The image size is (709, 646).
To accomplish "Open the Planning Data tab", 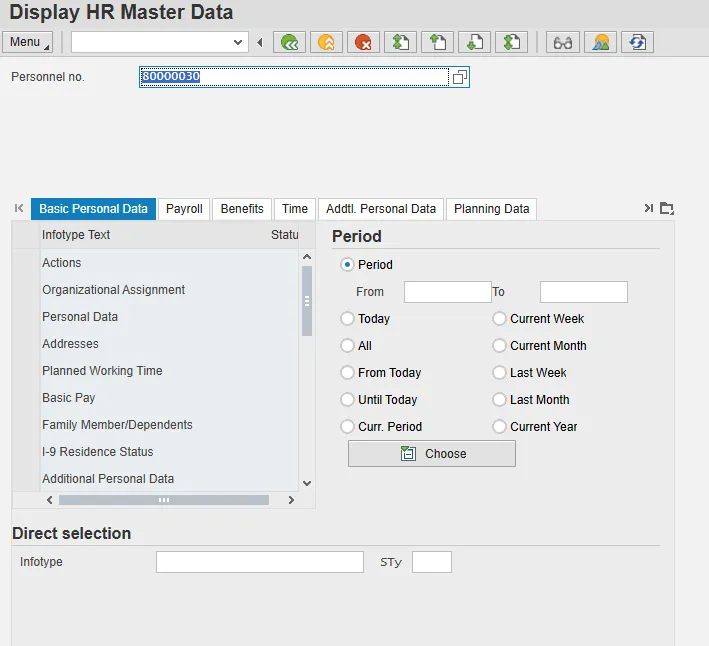I will pos(491,209).
